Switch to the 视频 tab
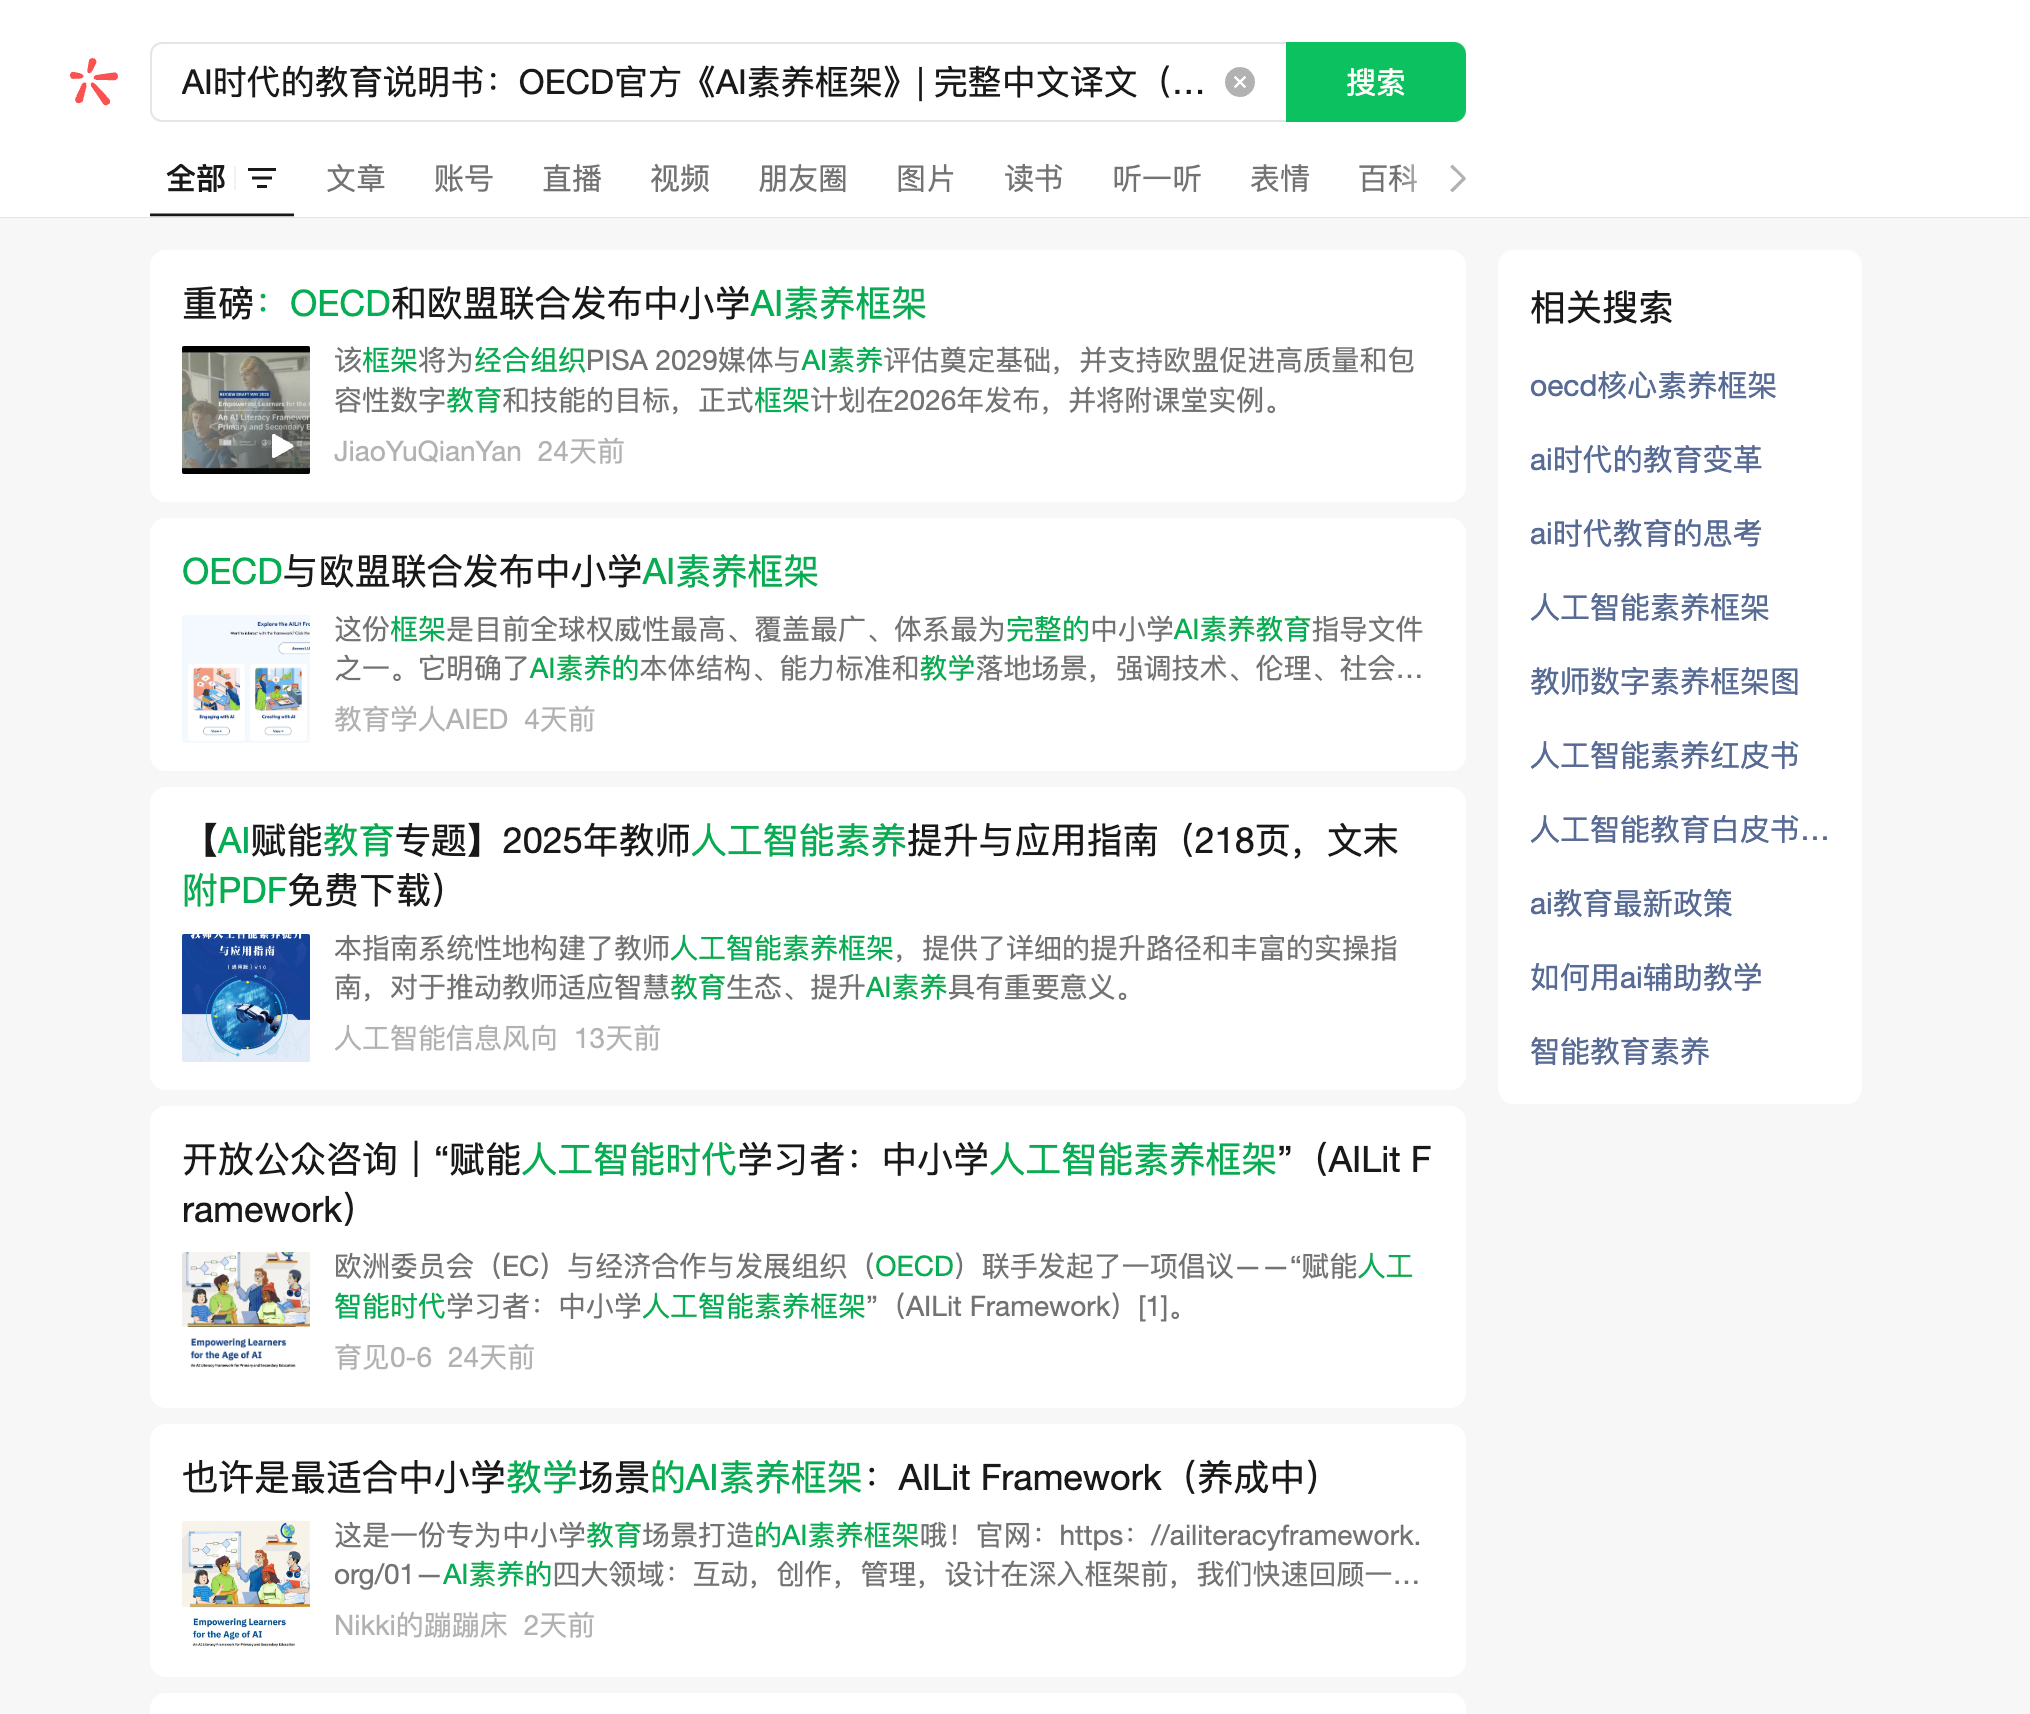Viewport: 2030px width, 1714px height. click(679, 179)
